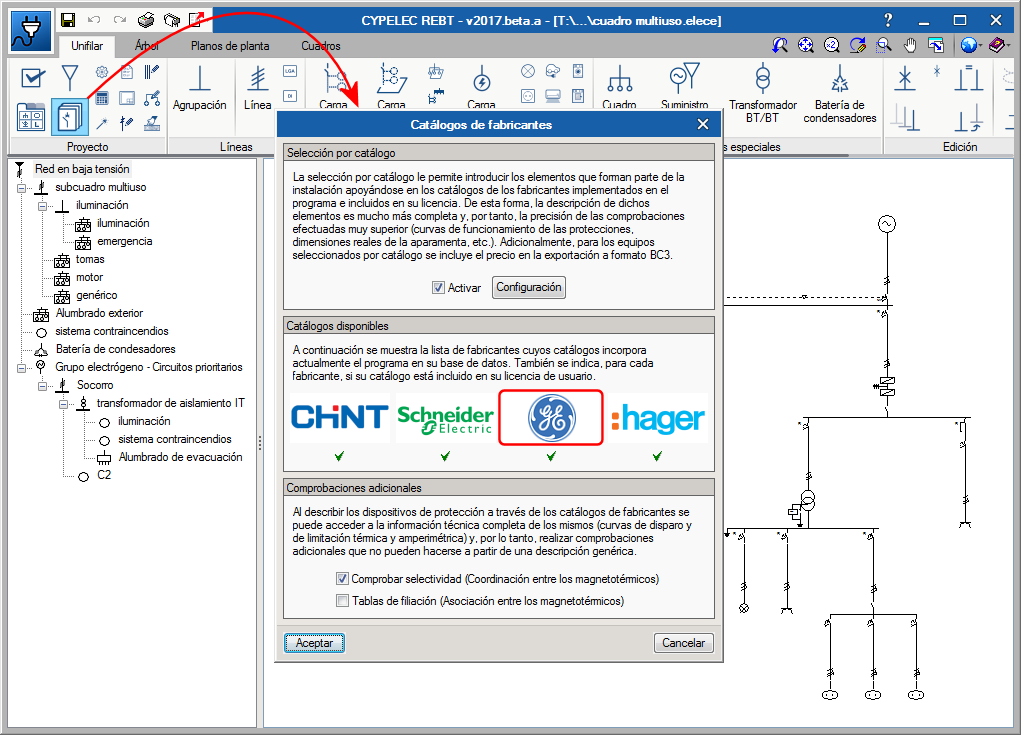Insert an Agrupación element
The width and height of the screenshot is (1021, 735).
tap(200, 88)
